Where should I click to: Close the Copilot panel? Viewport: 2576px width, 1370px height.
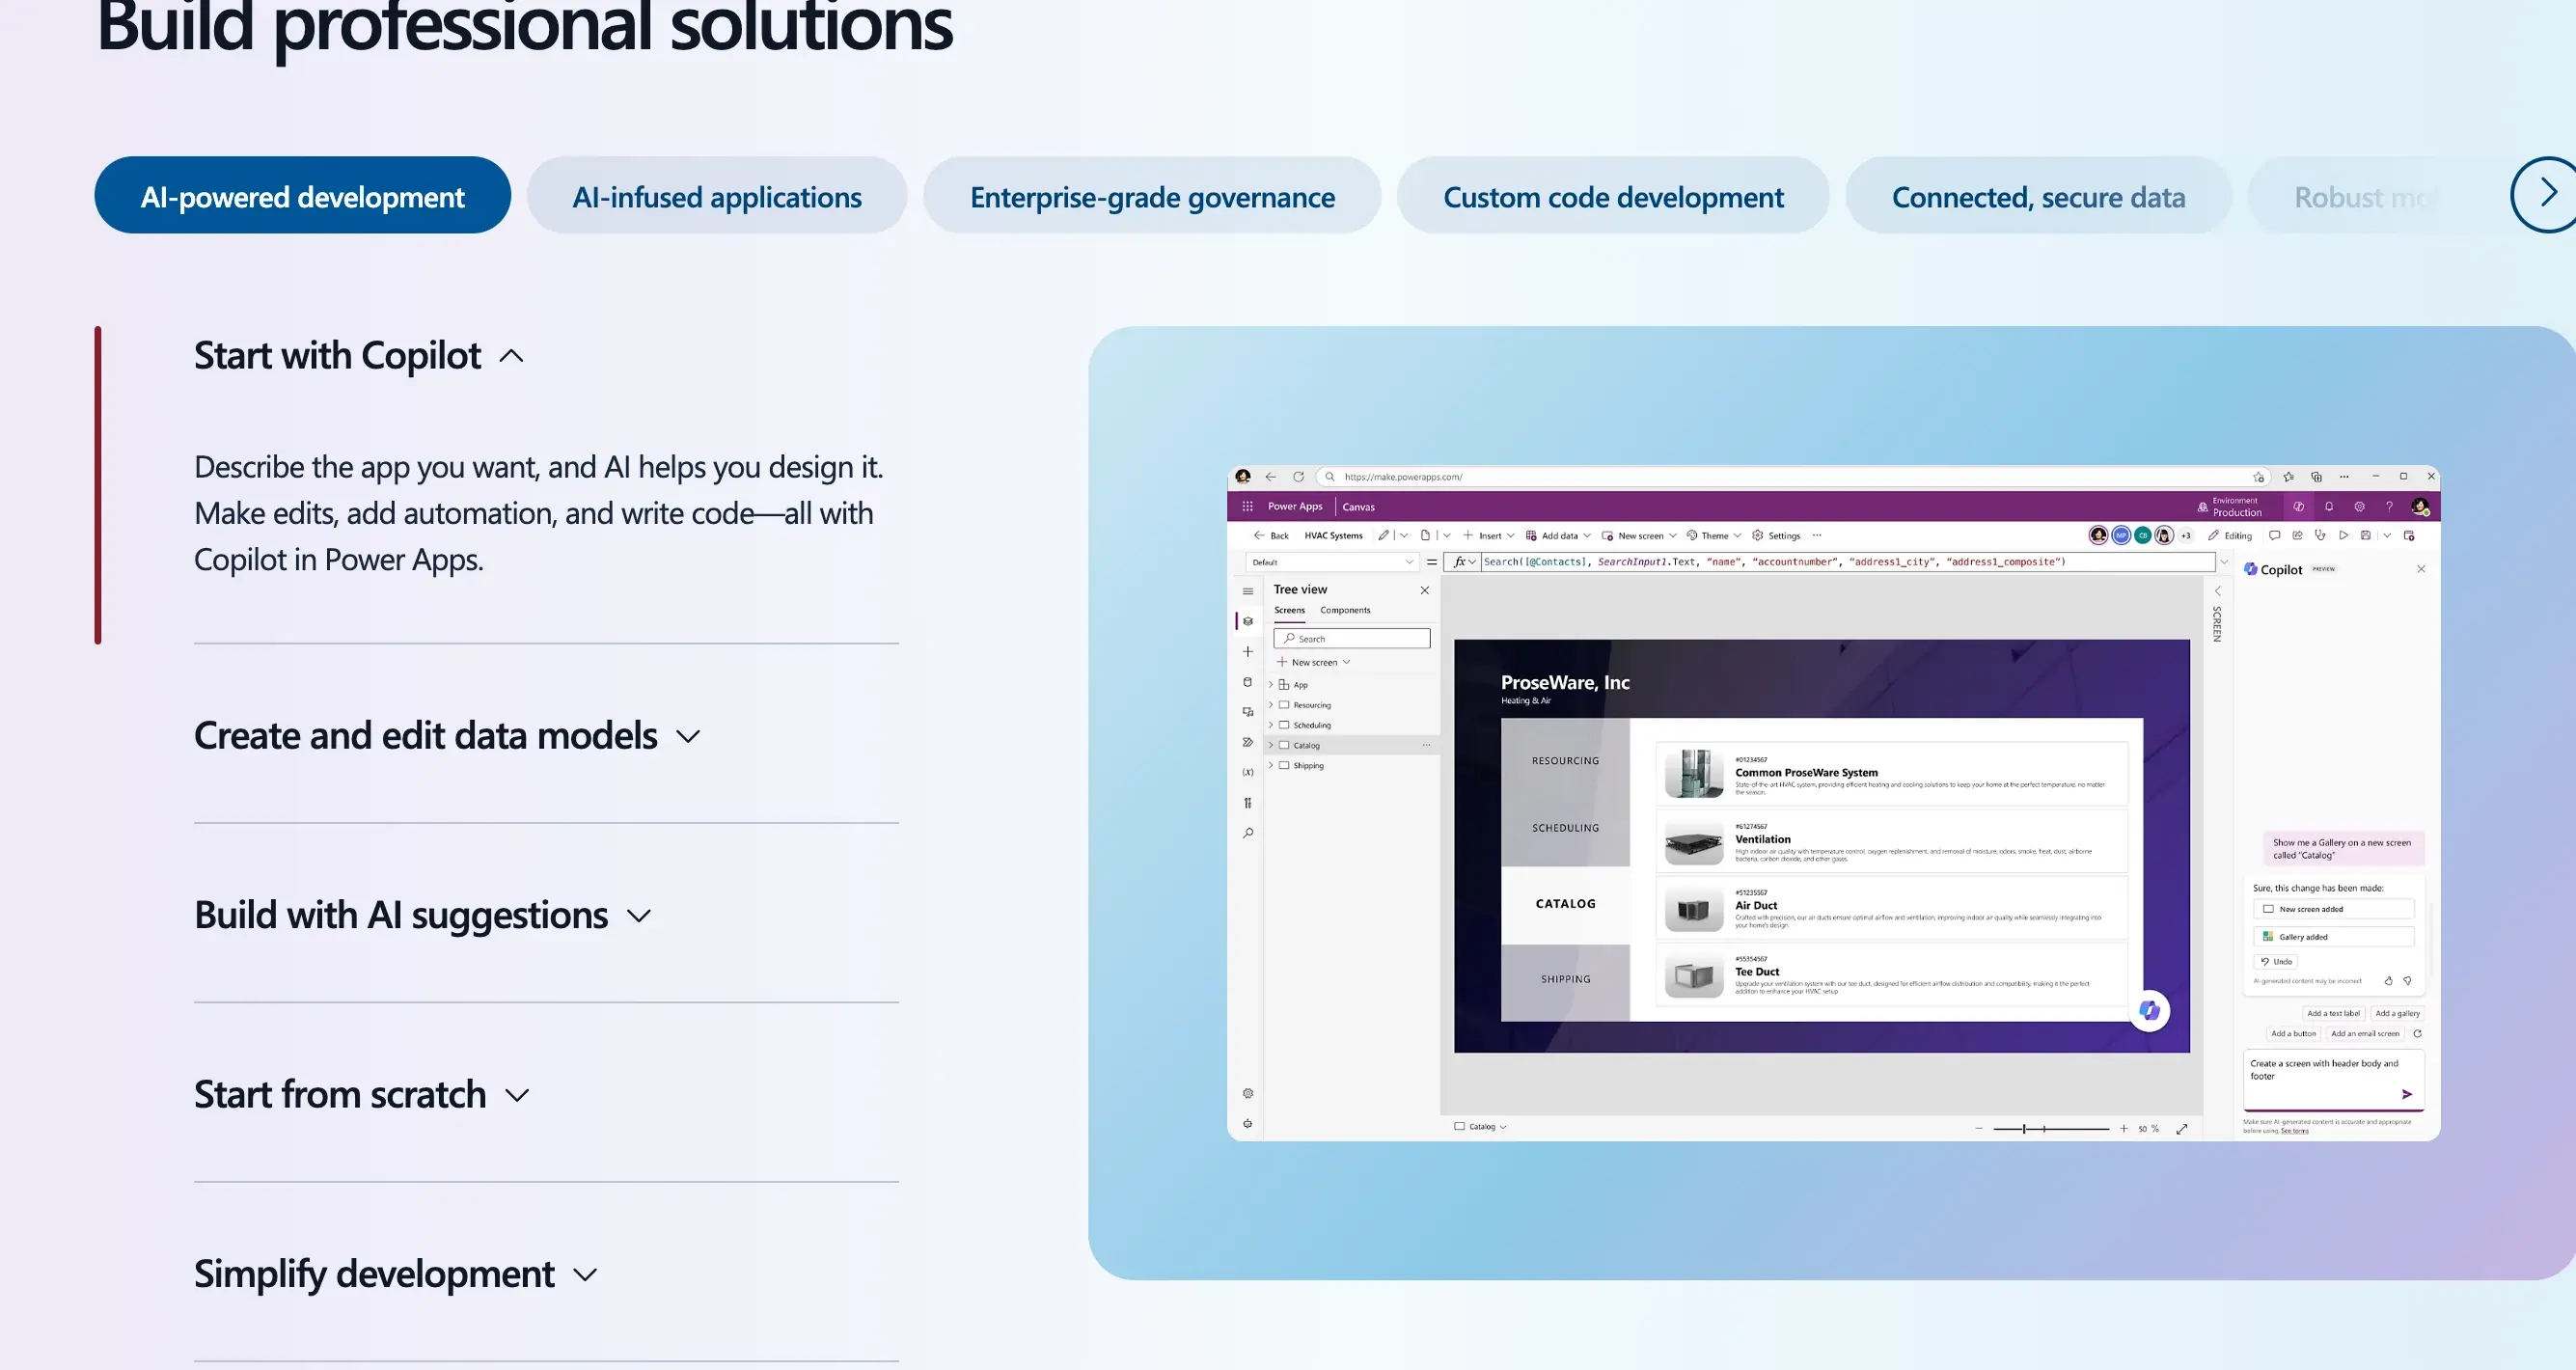tap(2421, 569)
